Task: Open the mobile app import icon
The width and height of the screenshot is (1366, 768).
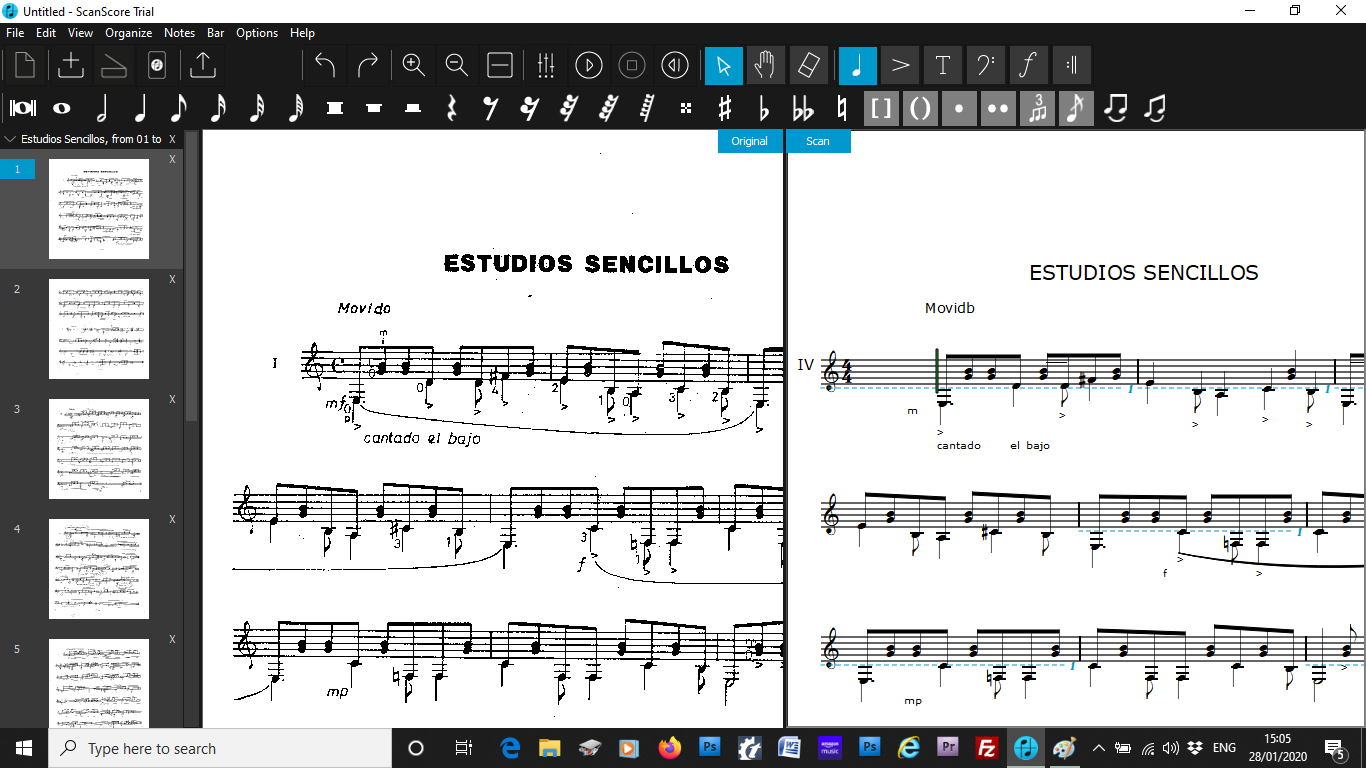Action: tap(156, 66)
